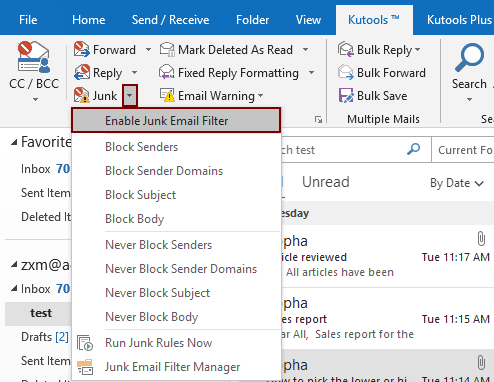Viewport: 494px width, 382px height.
Task: Click the Bulk Forward icon
Action: [x=346, y=72]
